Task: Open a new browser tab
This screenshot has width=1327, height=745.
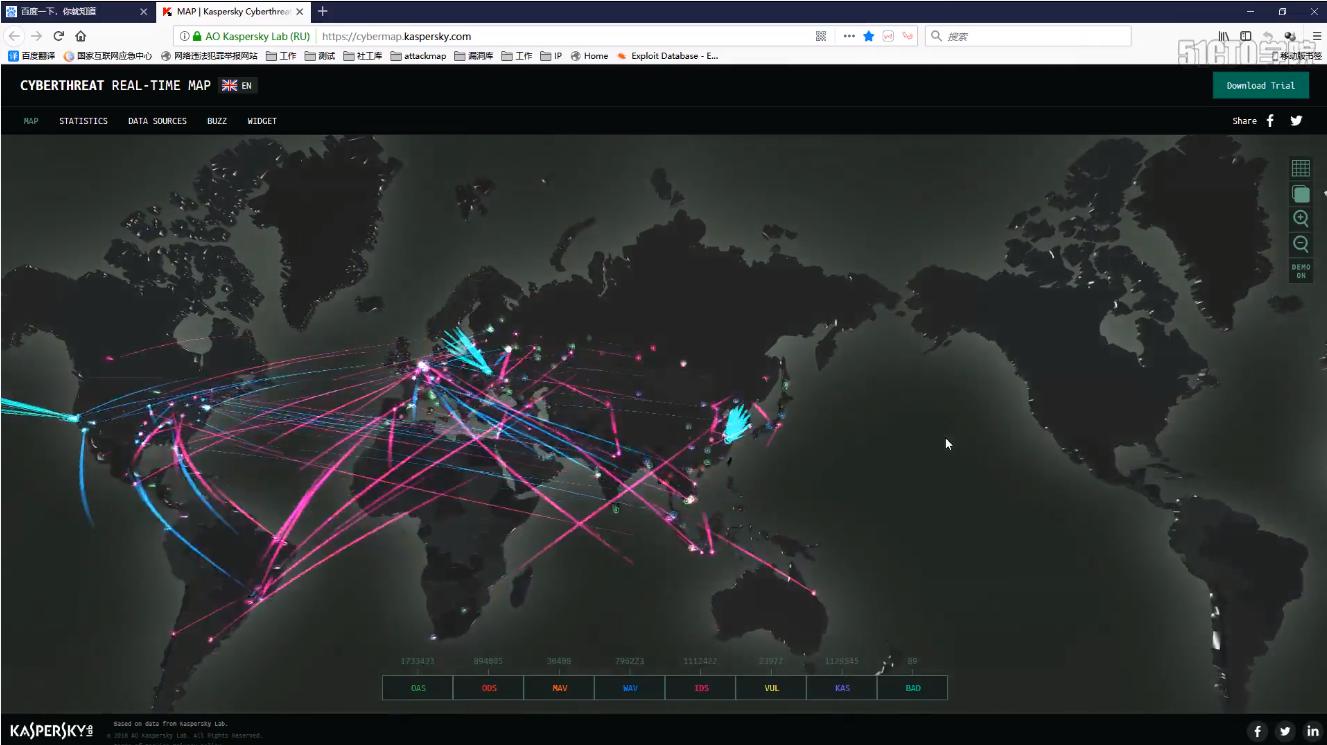Action: click(322, 11)
